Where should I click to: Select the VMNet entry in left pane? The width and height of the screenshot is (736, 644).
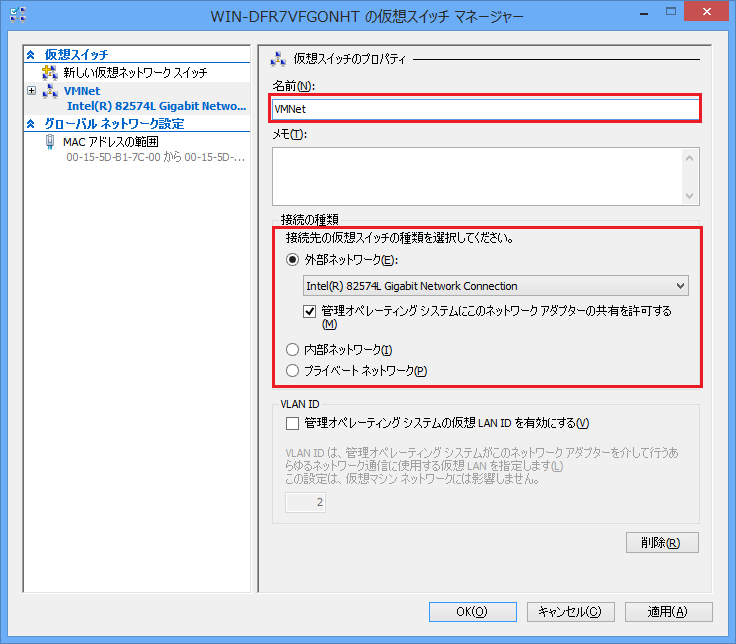coord(82,91)
